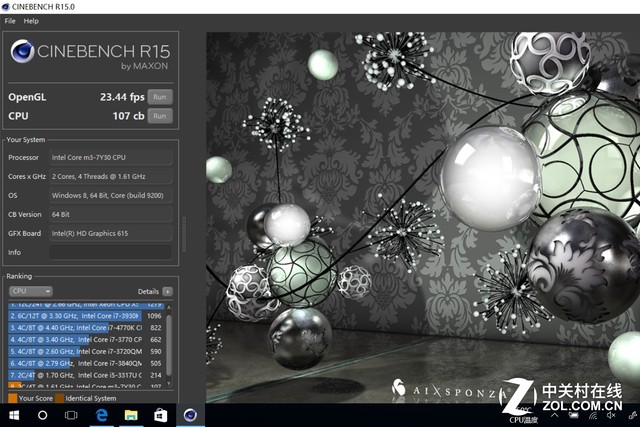Screen dimensions: 640x427
Task: Click the ranking list scroll-down arrow
Action: 169,384
